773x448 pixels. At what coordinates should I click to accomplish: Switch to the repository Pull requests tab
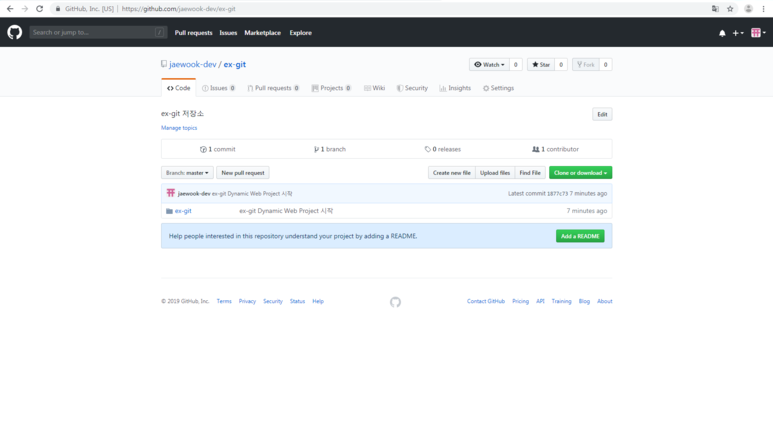[x=273, y=88]
